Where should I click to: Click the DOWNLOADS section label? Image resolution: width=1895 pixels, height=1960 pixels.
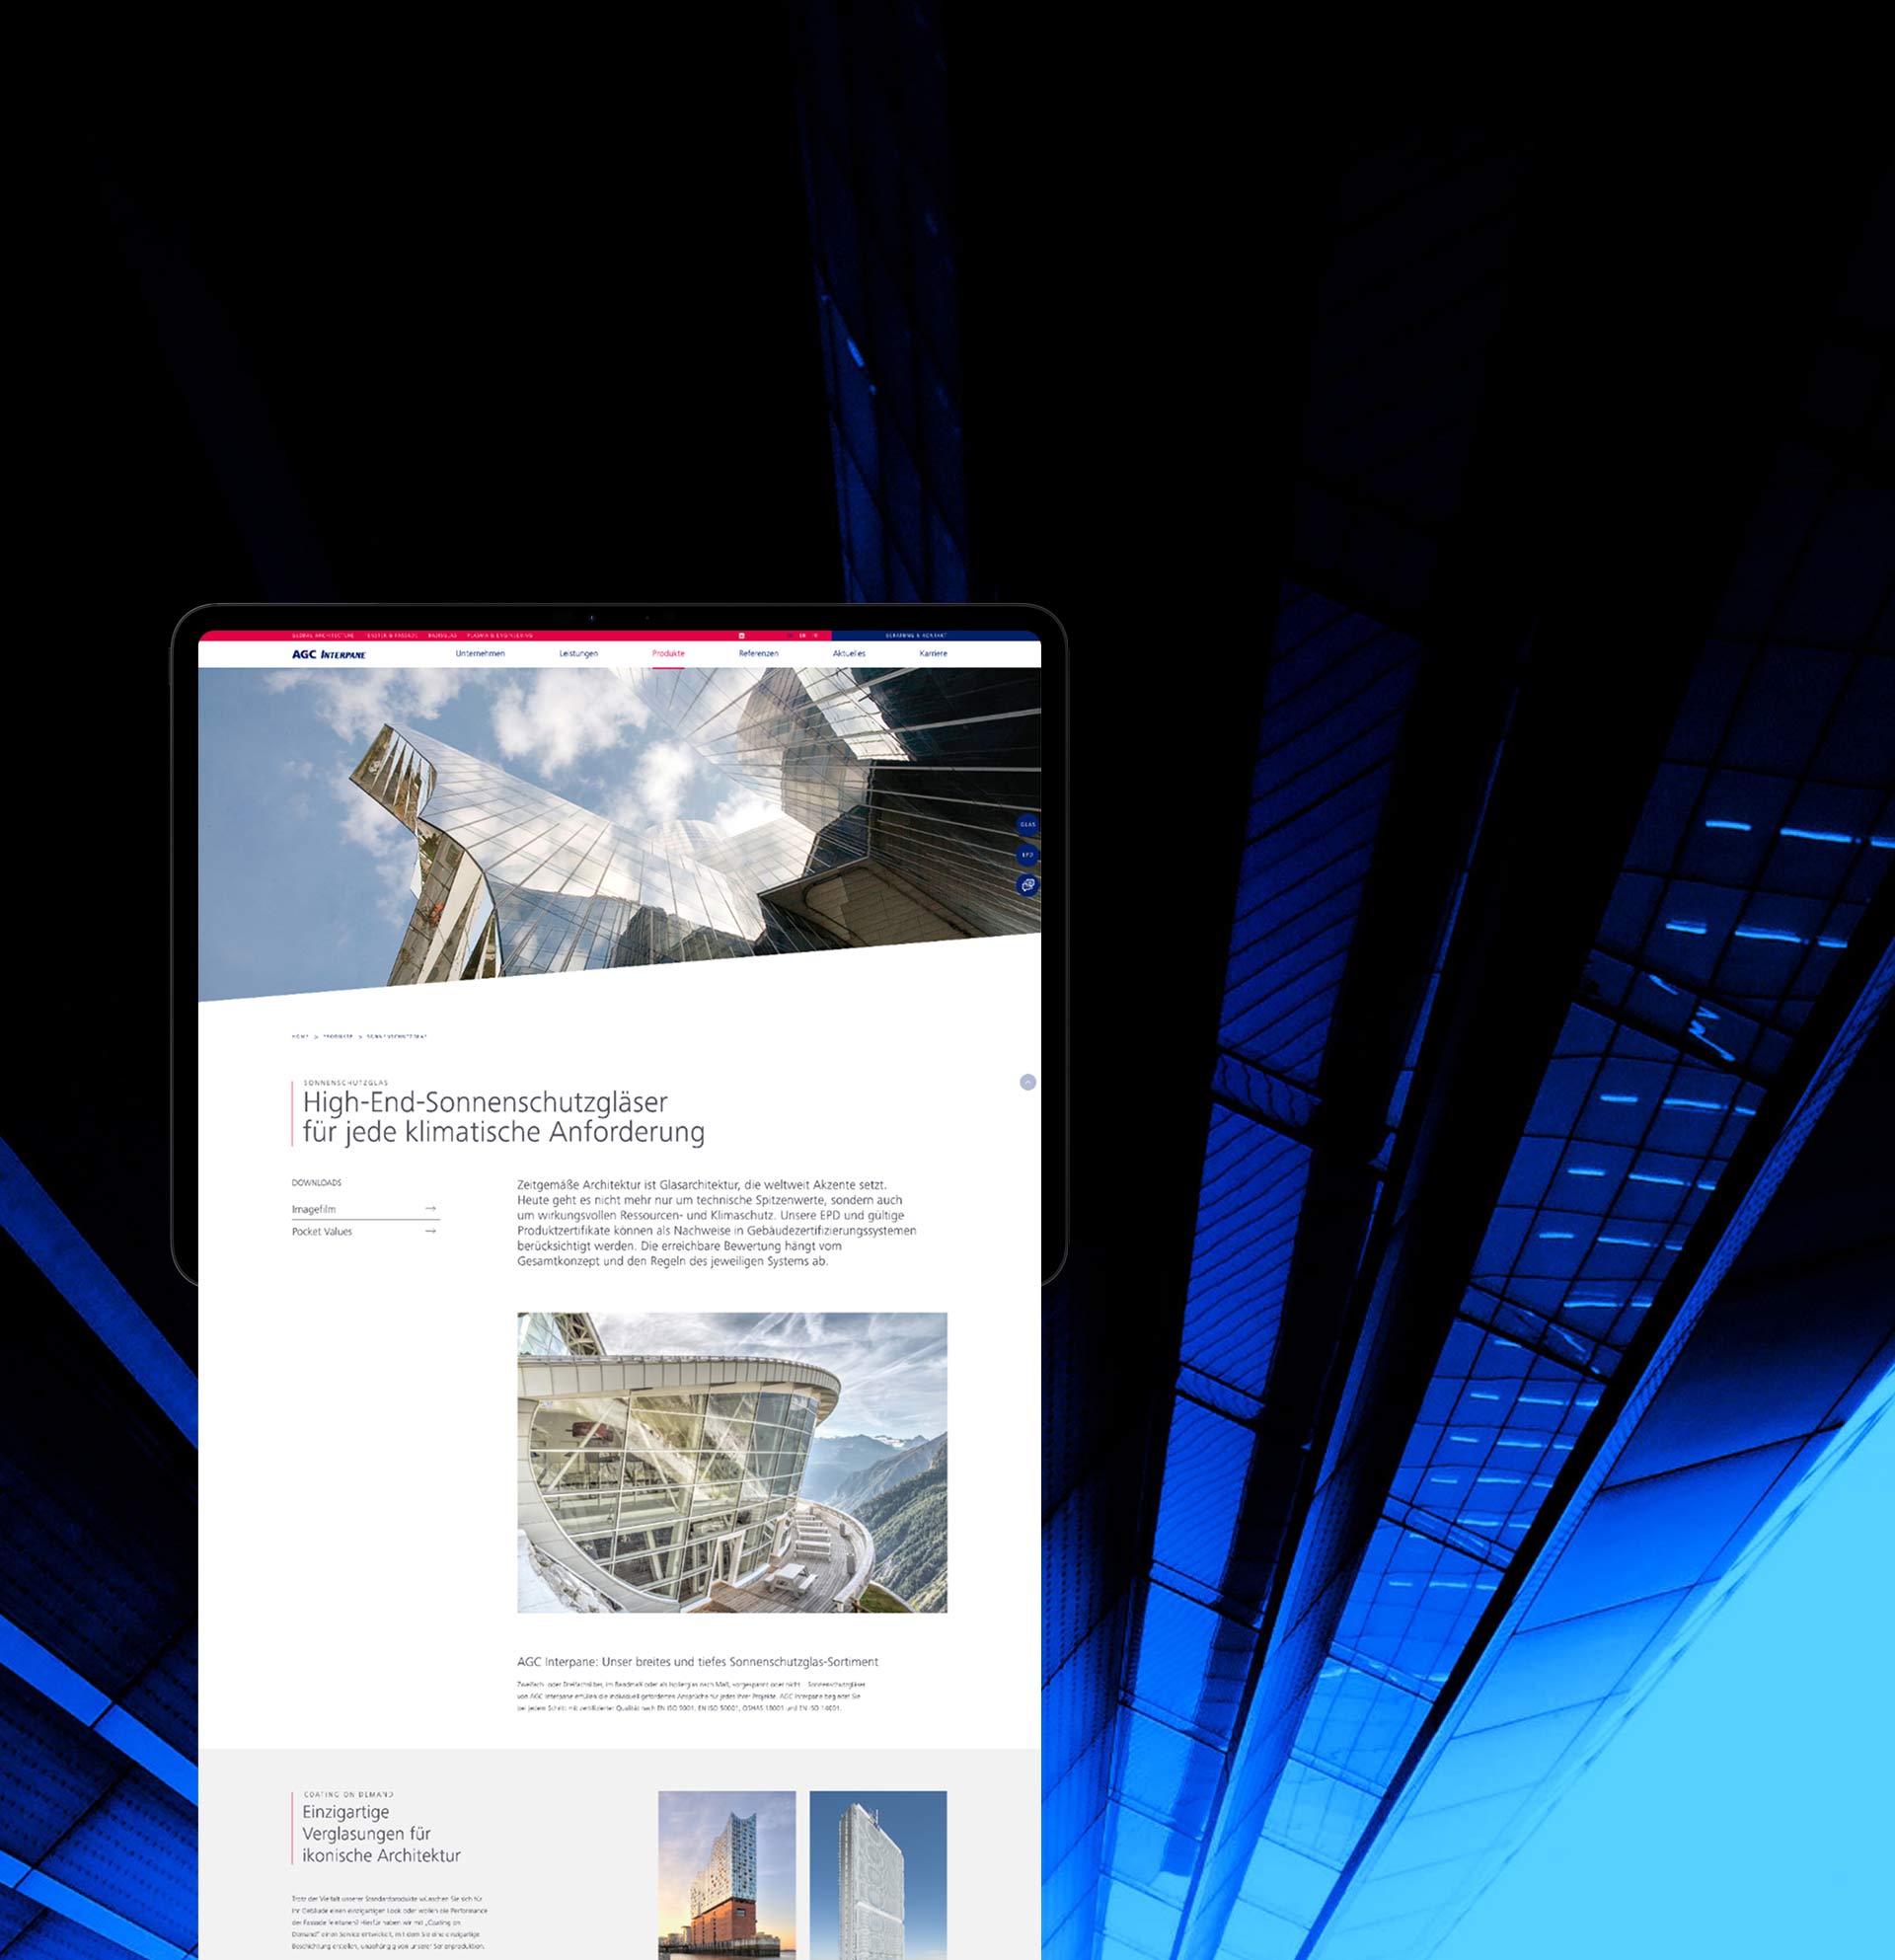tap(316, 1183)
